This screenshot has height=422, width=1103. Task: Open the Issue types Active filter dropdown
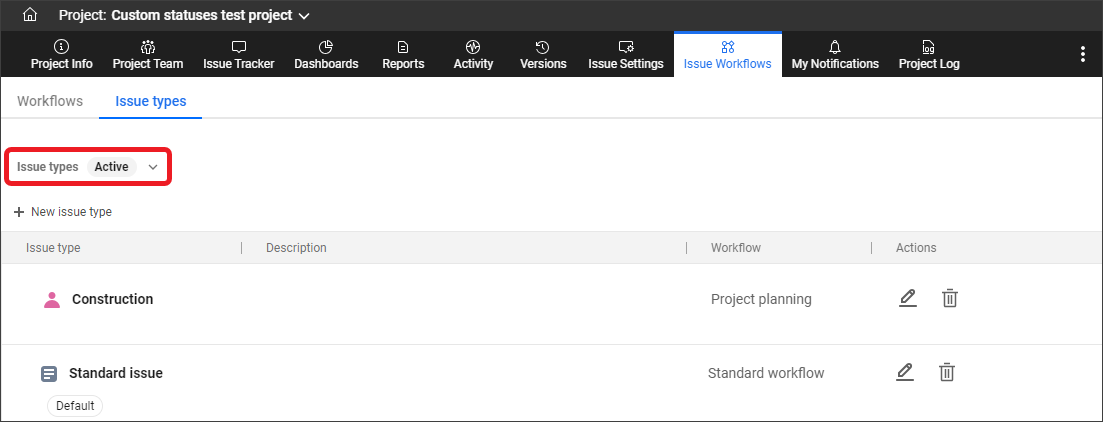click(x=153, y=167)
